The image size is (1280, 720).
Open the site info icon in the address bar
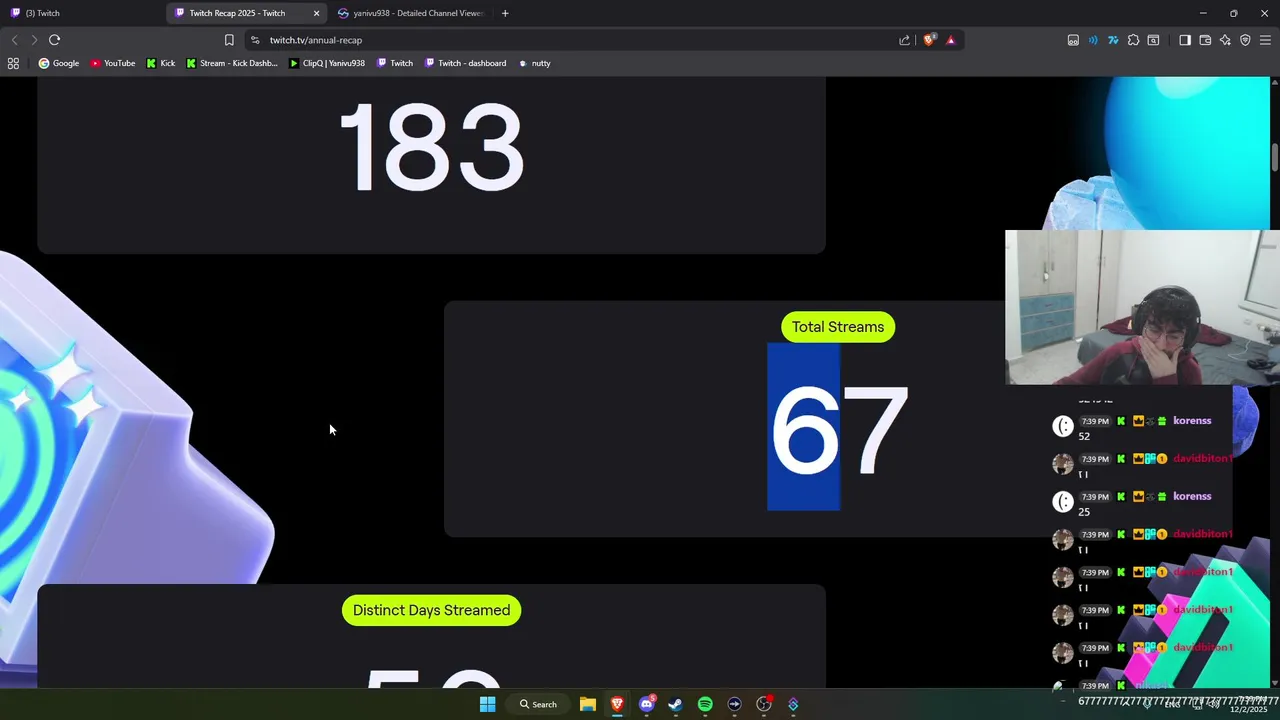click(255, 40)
